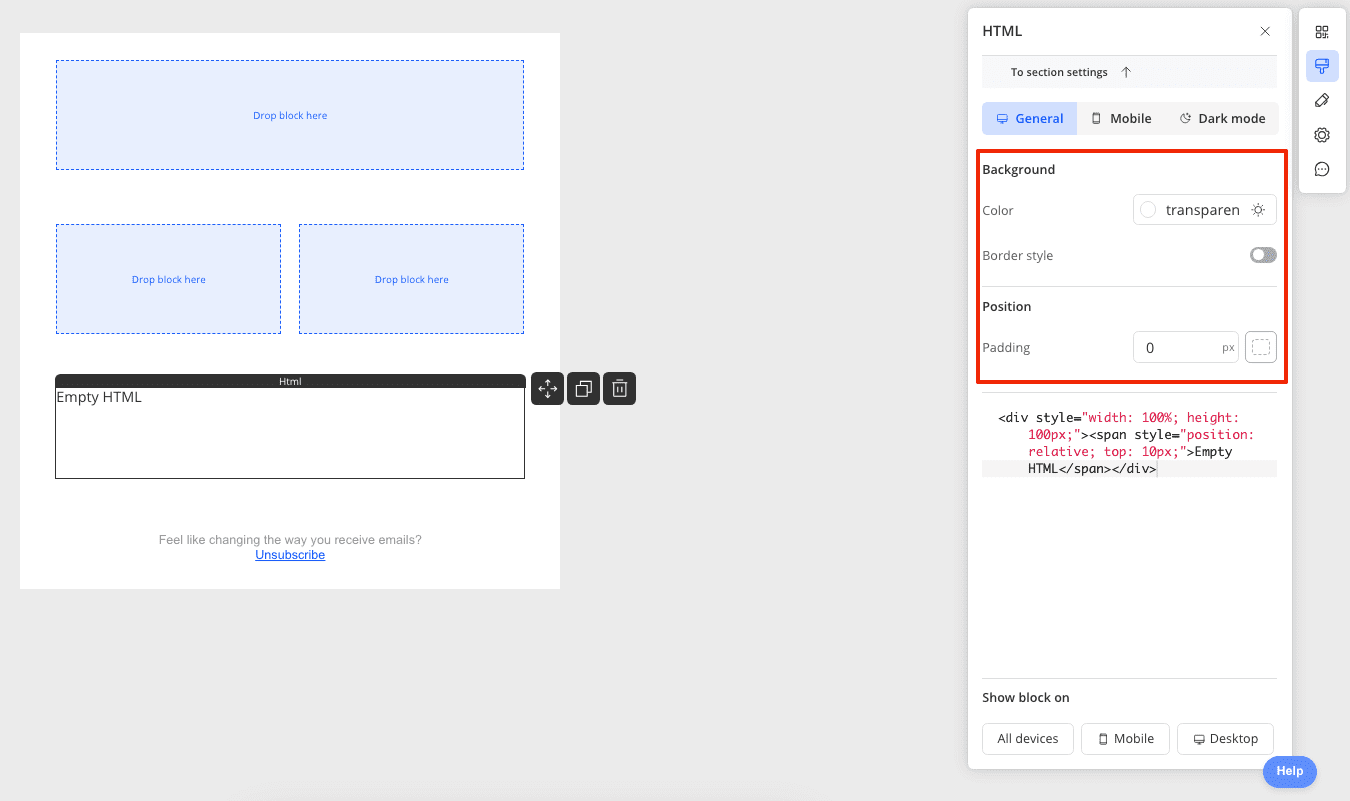Click the sun icon in color field
The width and height of the screenshot is (1350, 801).
click(x=1258, y=210)
